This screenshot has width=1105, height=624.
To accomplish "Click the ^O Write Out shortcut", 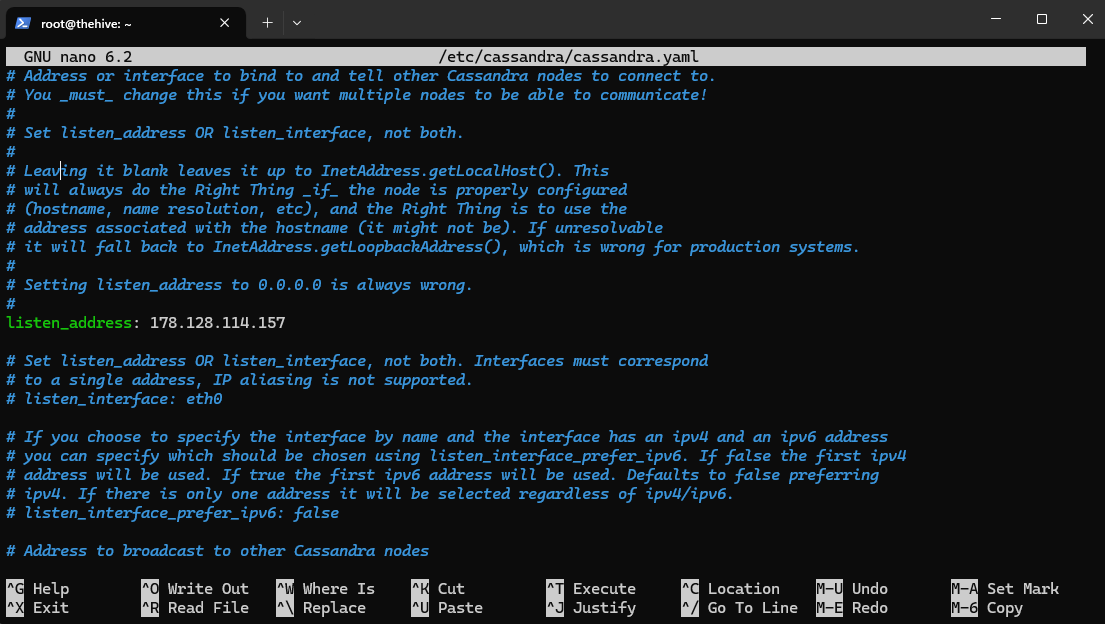I will (x=195, y=589).
